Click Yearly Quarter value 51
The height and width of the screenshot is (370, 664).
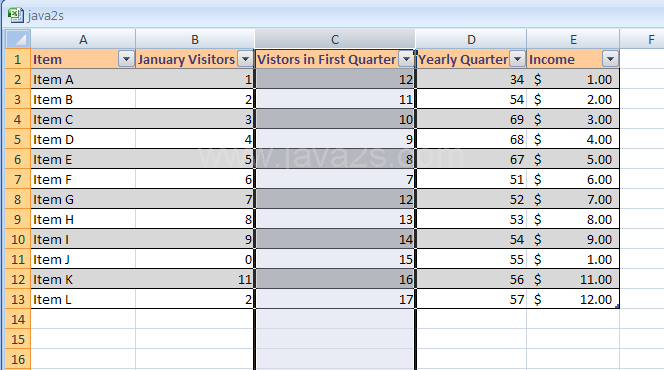point(471,179)
